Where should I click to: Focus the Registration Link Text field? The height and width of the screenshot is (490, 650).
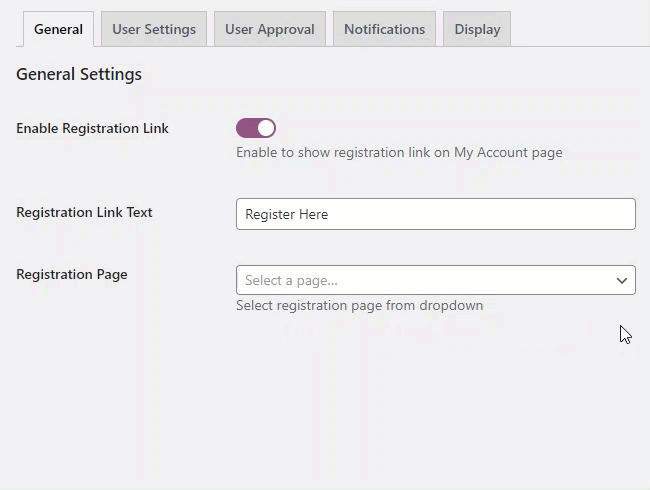click(x=435, y=214)
